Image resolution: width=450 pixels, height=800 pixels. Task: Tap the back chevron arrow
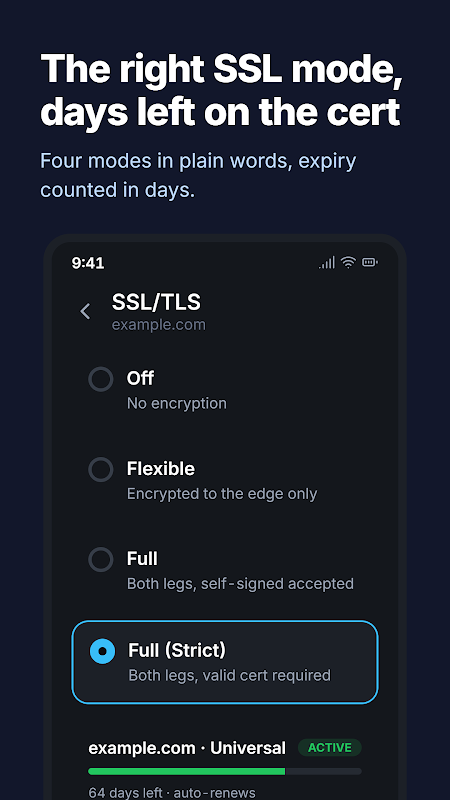coord(85,311)
